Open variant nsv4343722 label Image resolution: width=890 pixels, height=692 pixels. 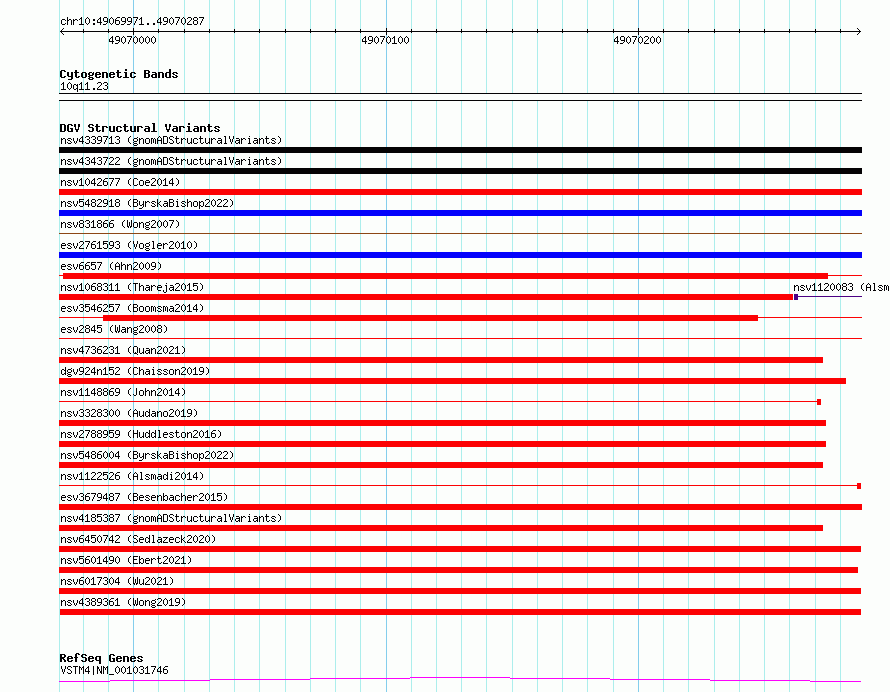click(x=171, y=161)
